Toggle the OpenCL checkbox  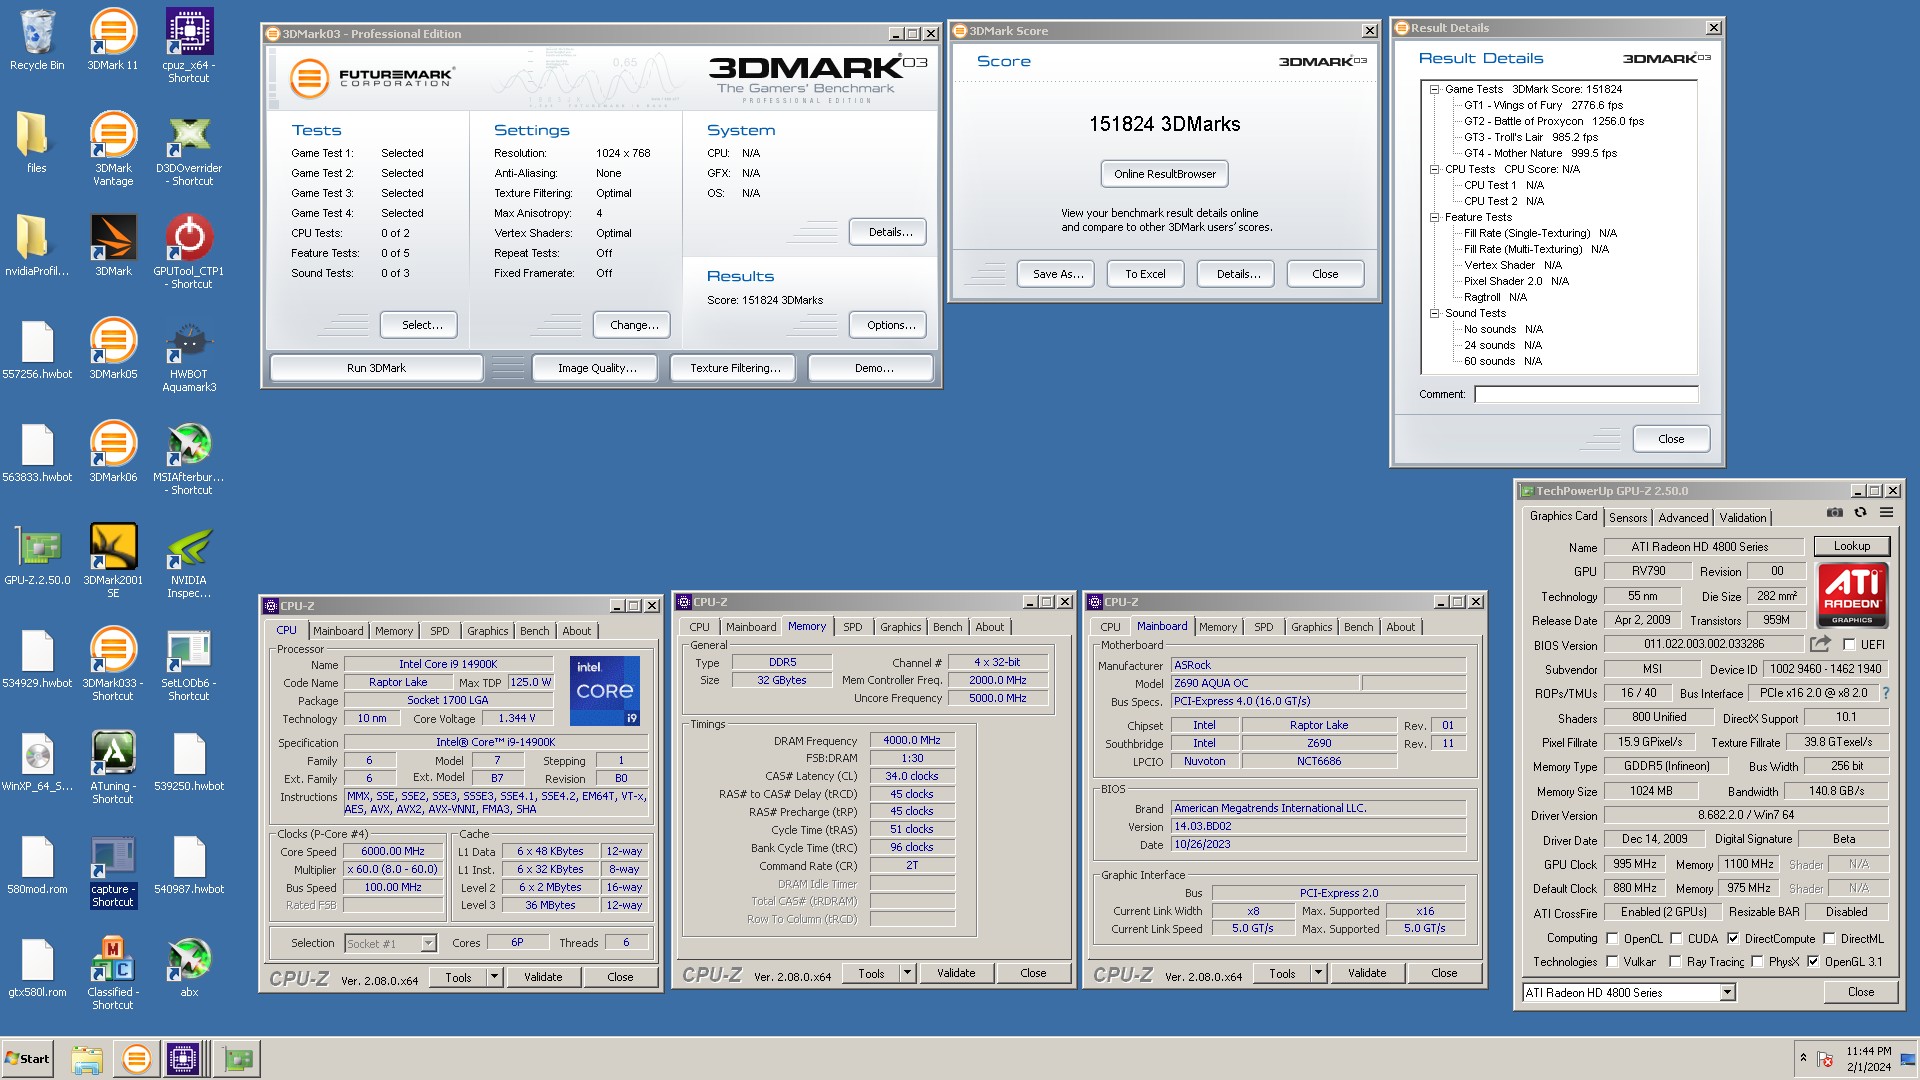coord(1612,939)
